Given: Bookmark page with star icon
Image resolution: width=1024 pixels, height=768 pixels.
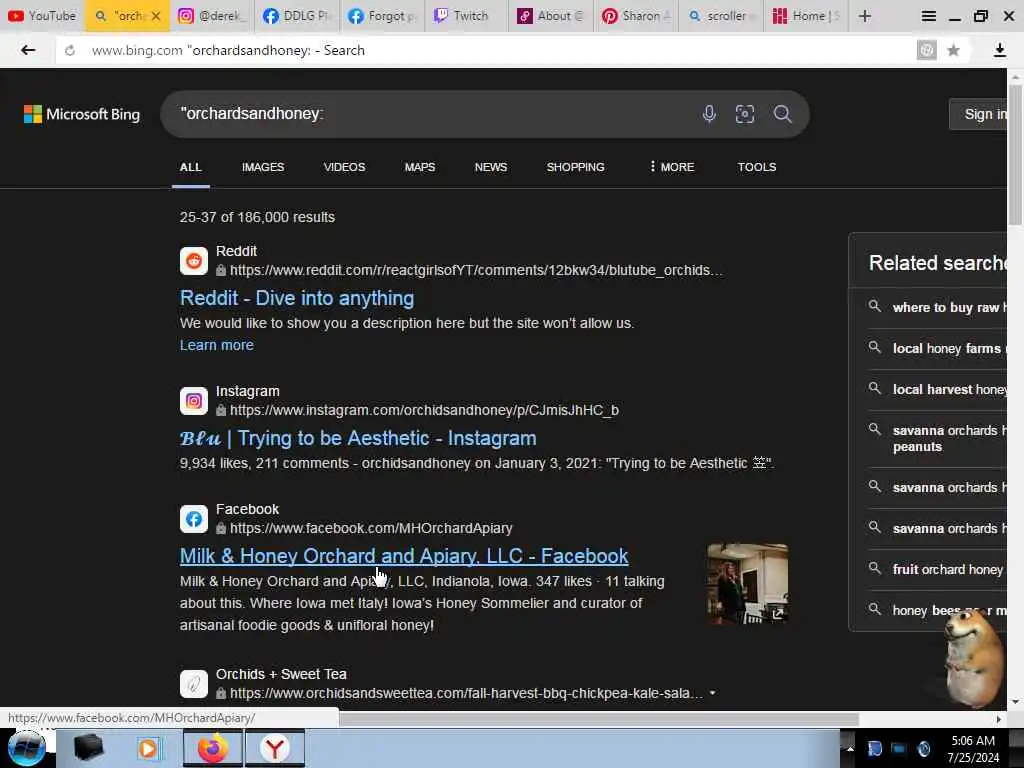Looking at the screenshot, I should click(953, 50).
